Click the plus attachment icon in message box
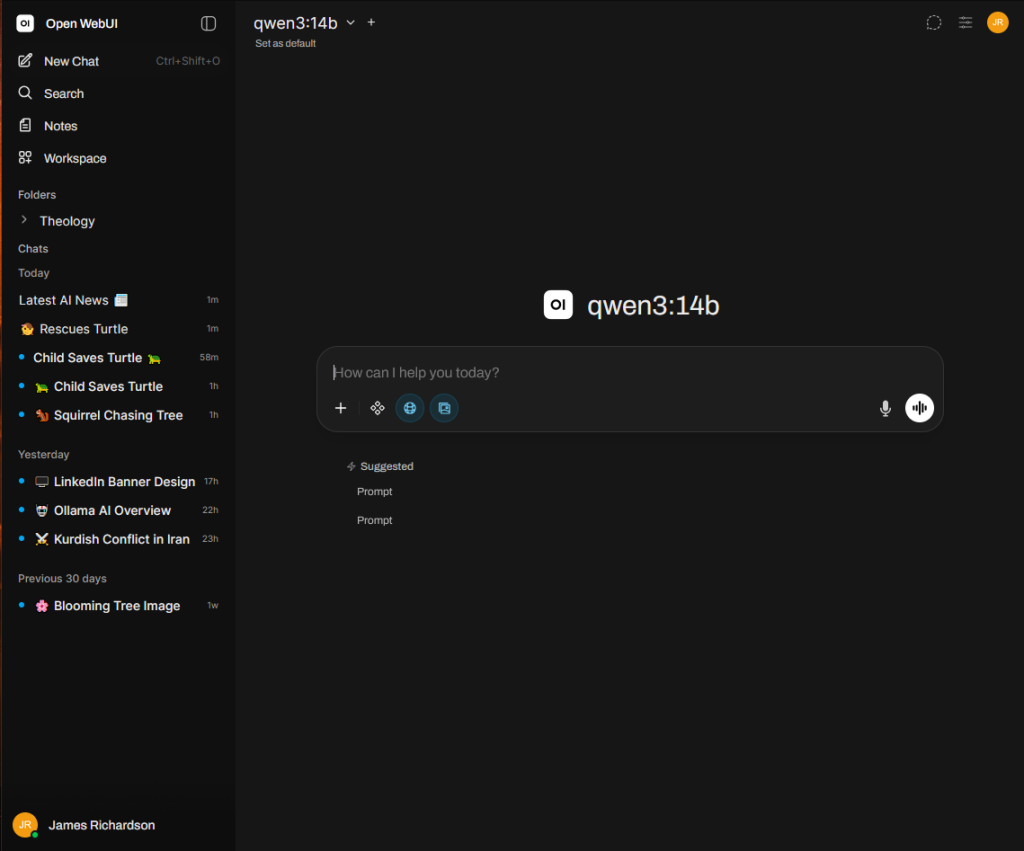1024x851 pixels. [340, 408]
